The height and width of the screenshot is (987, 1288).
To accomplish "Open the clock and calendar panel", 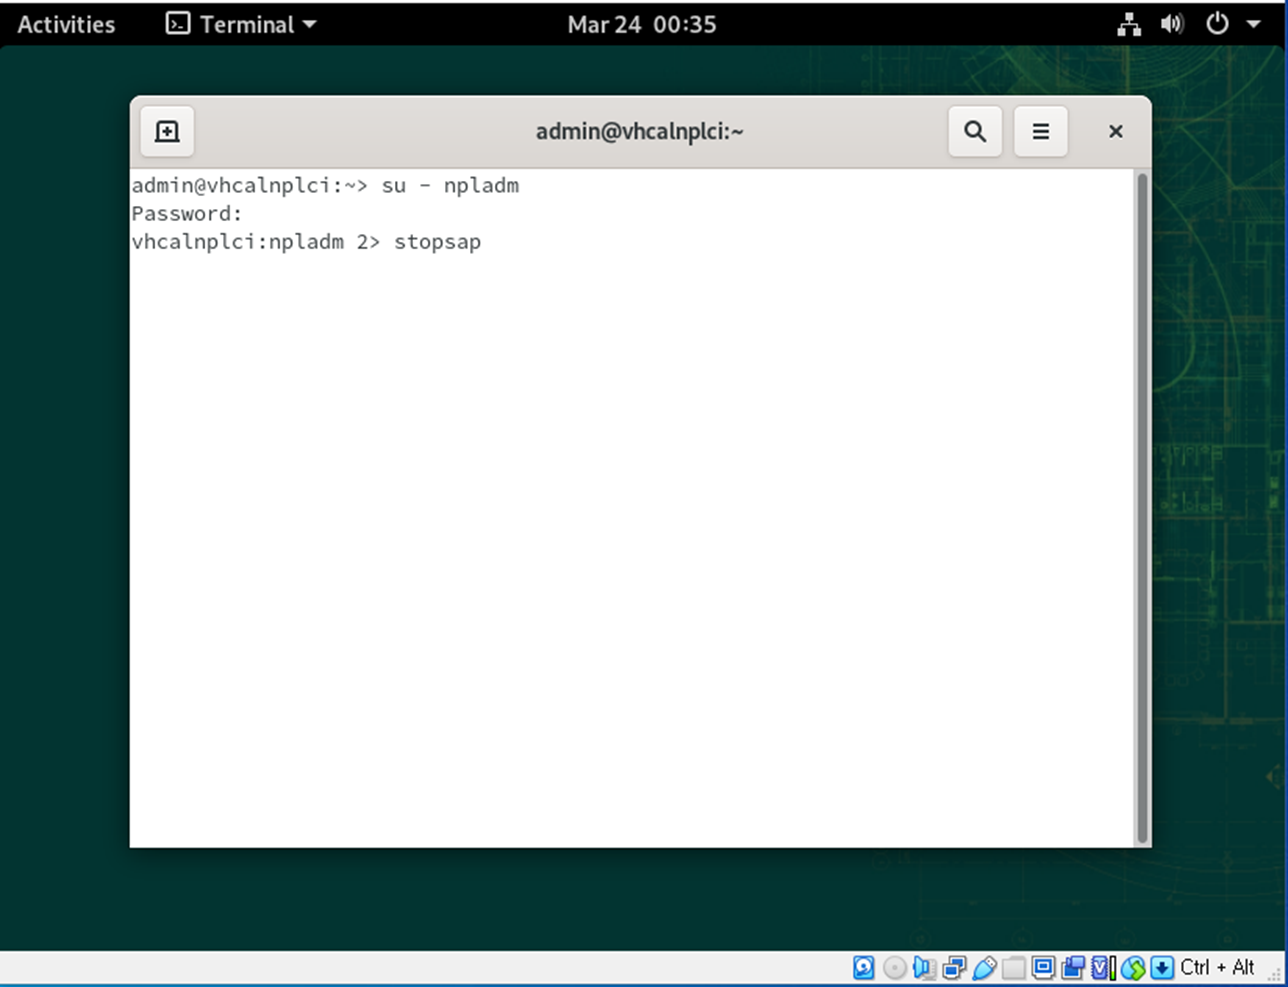I will (642, 24).
